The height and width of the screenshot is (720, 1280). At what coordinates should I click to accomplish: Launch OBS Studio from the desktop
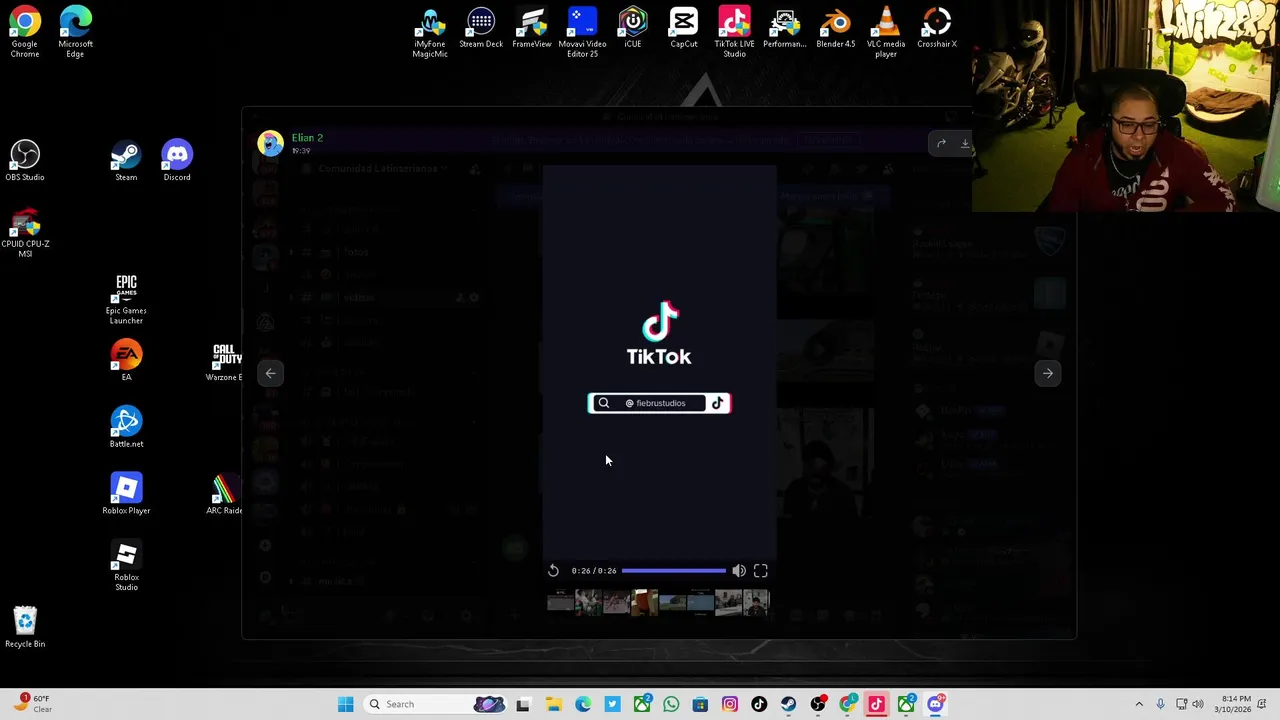coord(25,160)
